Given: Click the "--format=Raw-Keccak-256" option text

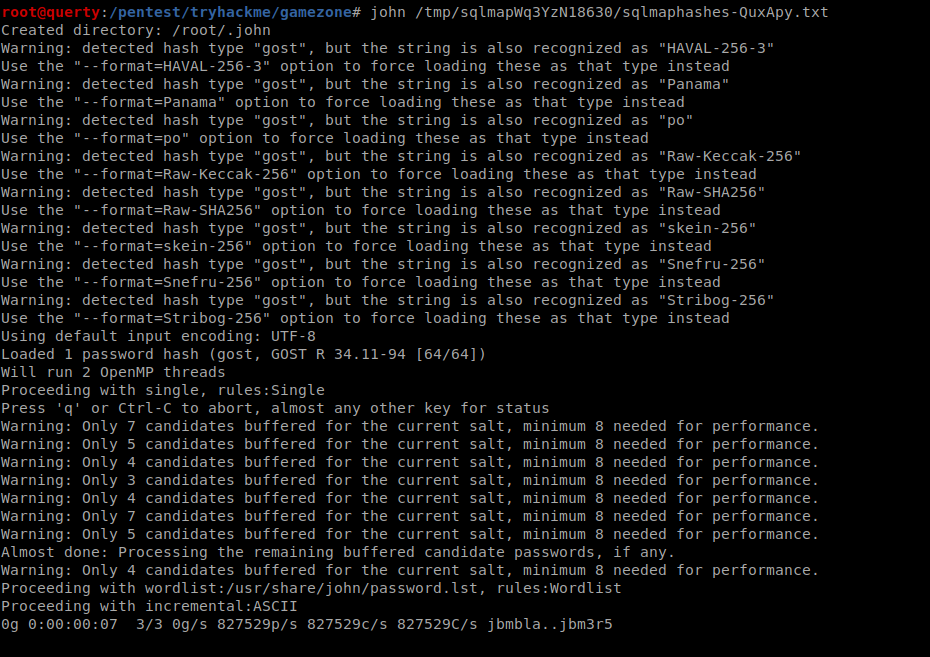Looking at the screenshot, I should tap(186, 174).
